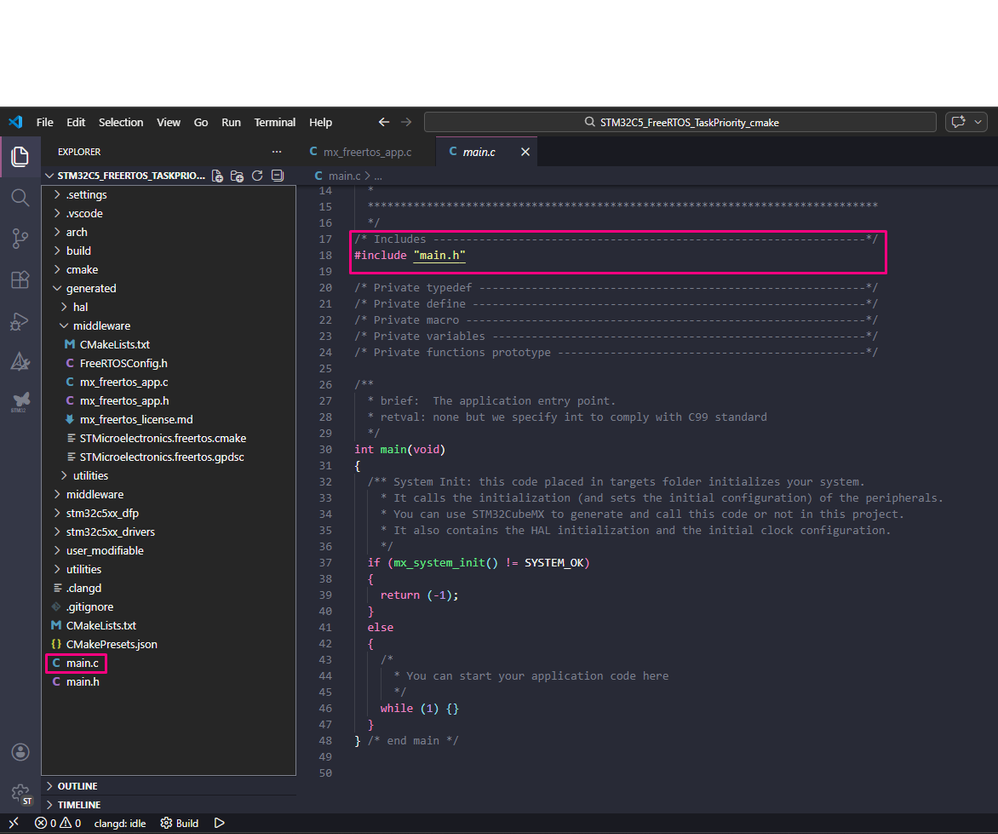998x834 pixels.
Task: Open the Explorer view in the activity bar
Action: [20, 157]
